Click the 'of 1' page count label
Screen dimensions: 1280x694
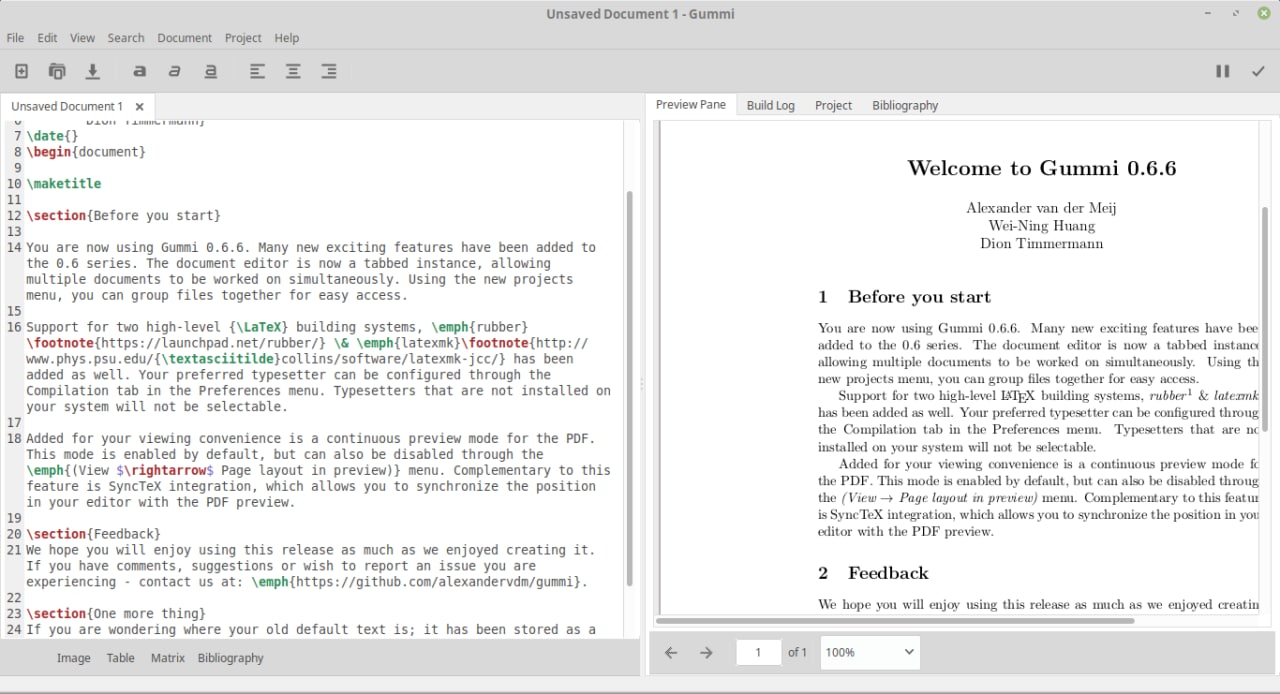797,652
